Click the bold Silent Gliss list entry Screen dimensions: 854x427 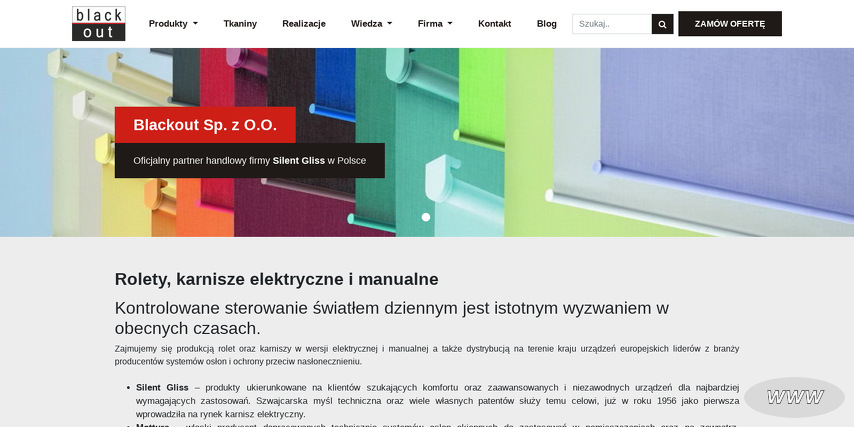(162, 388)
